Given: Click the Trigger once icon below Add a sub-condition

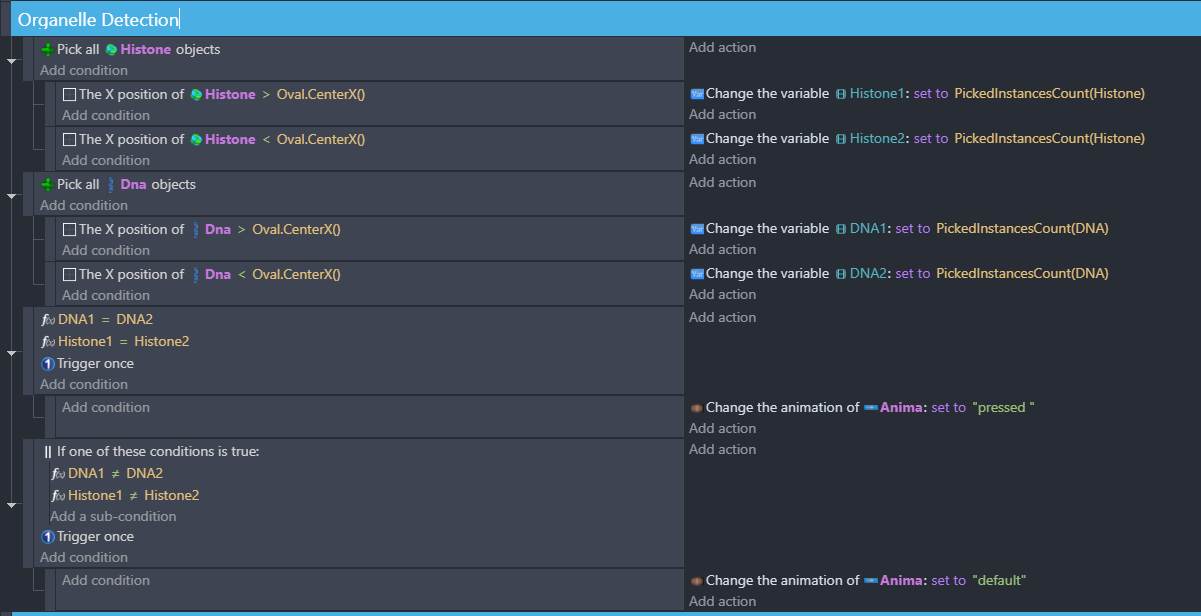Looking at the screenshot, I should pos(47,536).
